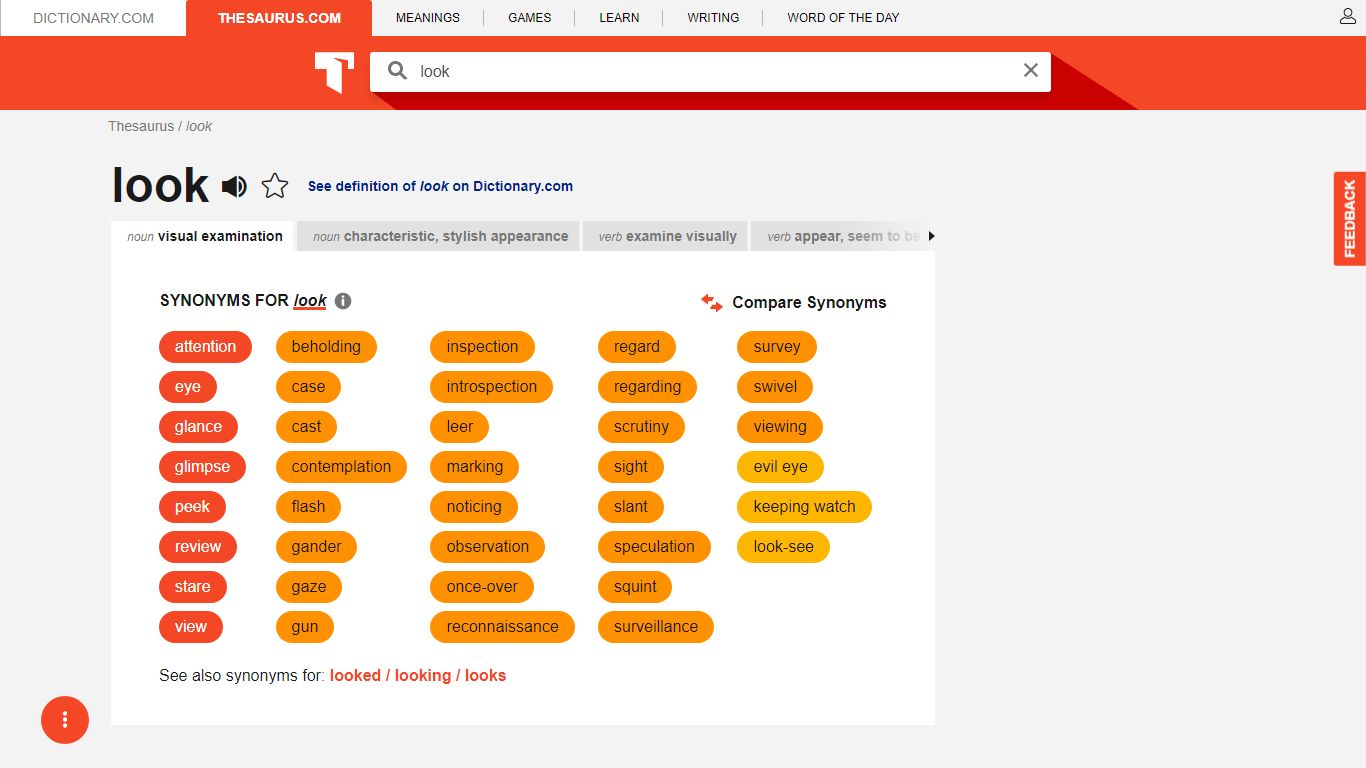Click the synonym beholding
This screenshot has height=768, width=1366.
point(326,347)
